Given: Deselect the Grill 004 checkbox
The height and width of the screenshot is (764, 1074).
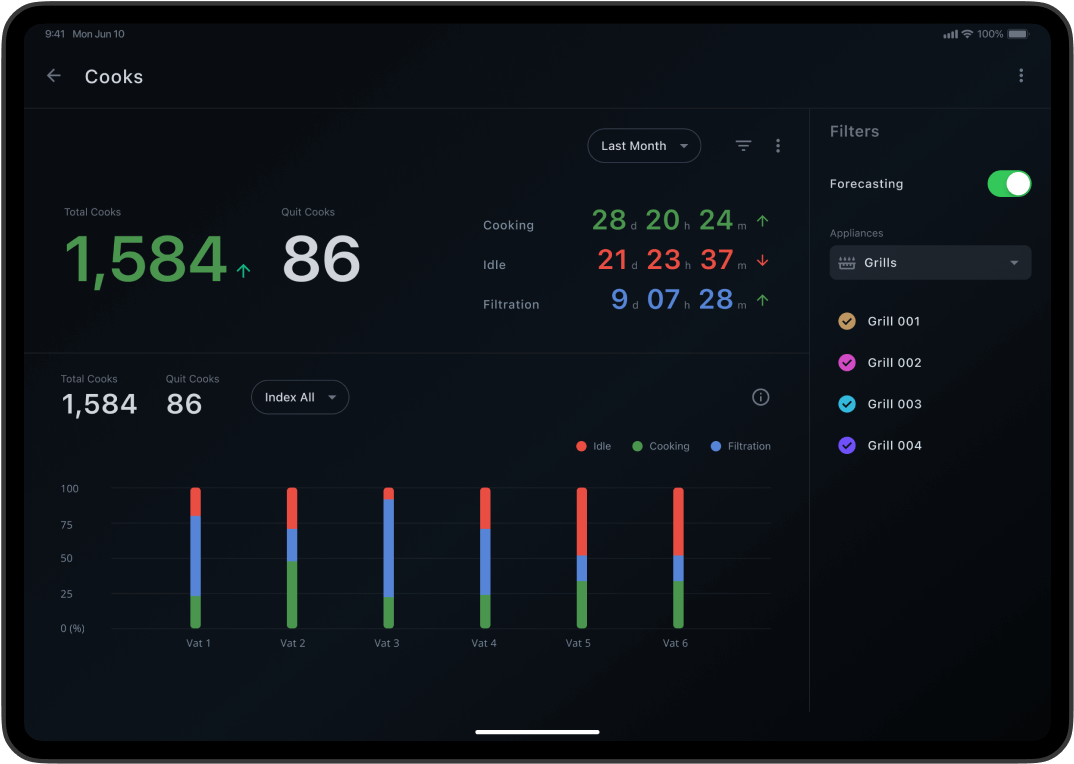Looking at the screenshot, I should point(847,446).
